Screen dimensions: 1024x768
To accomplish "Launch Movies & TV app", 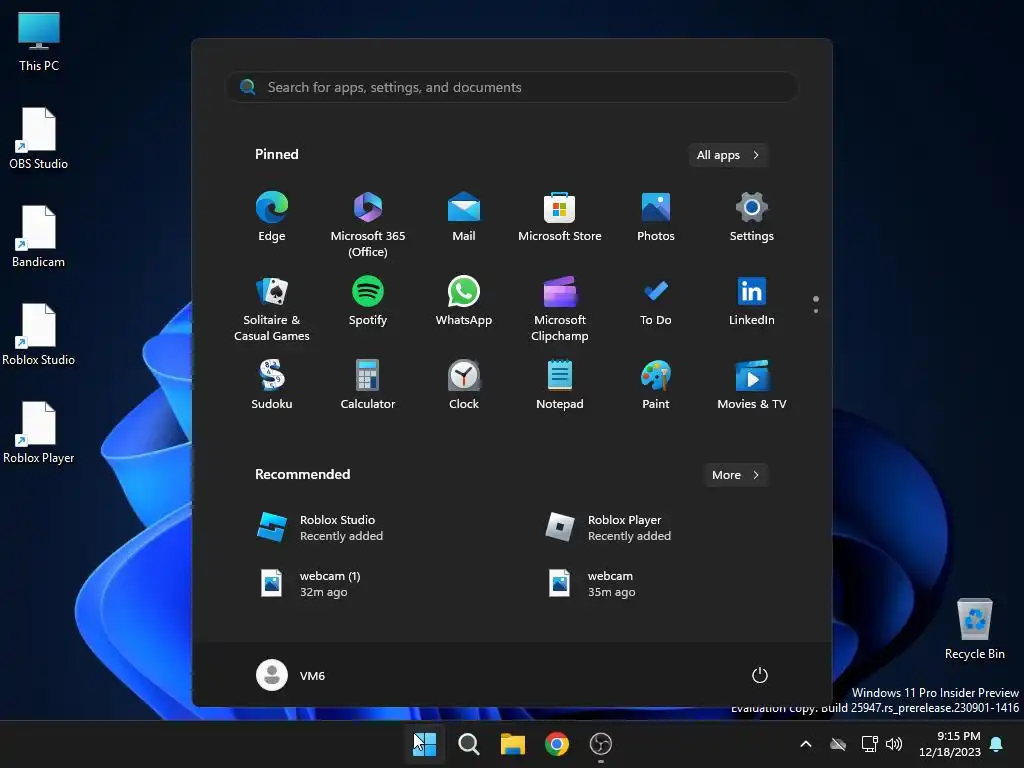I will coord(752,385).
